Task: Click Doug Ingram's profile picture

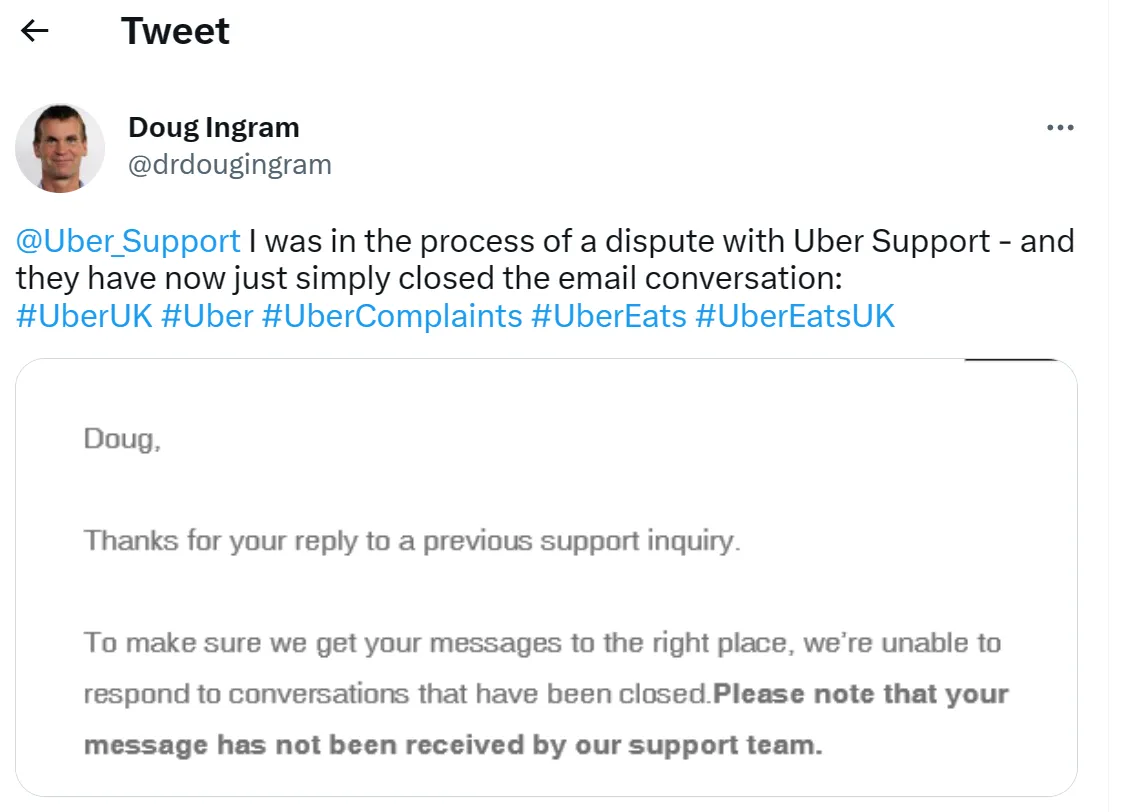Action: [x=60, y=148]
